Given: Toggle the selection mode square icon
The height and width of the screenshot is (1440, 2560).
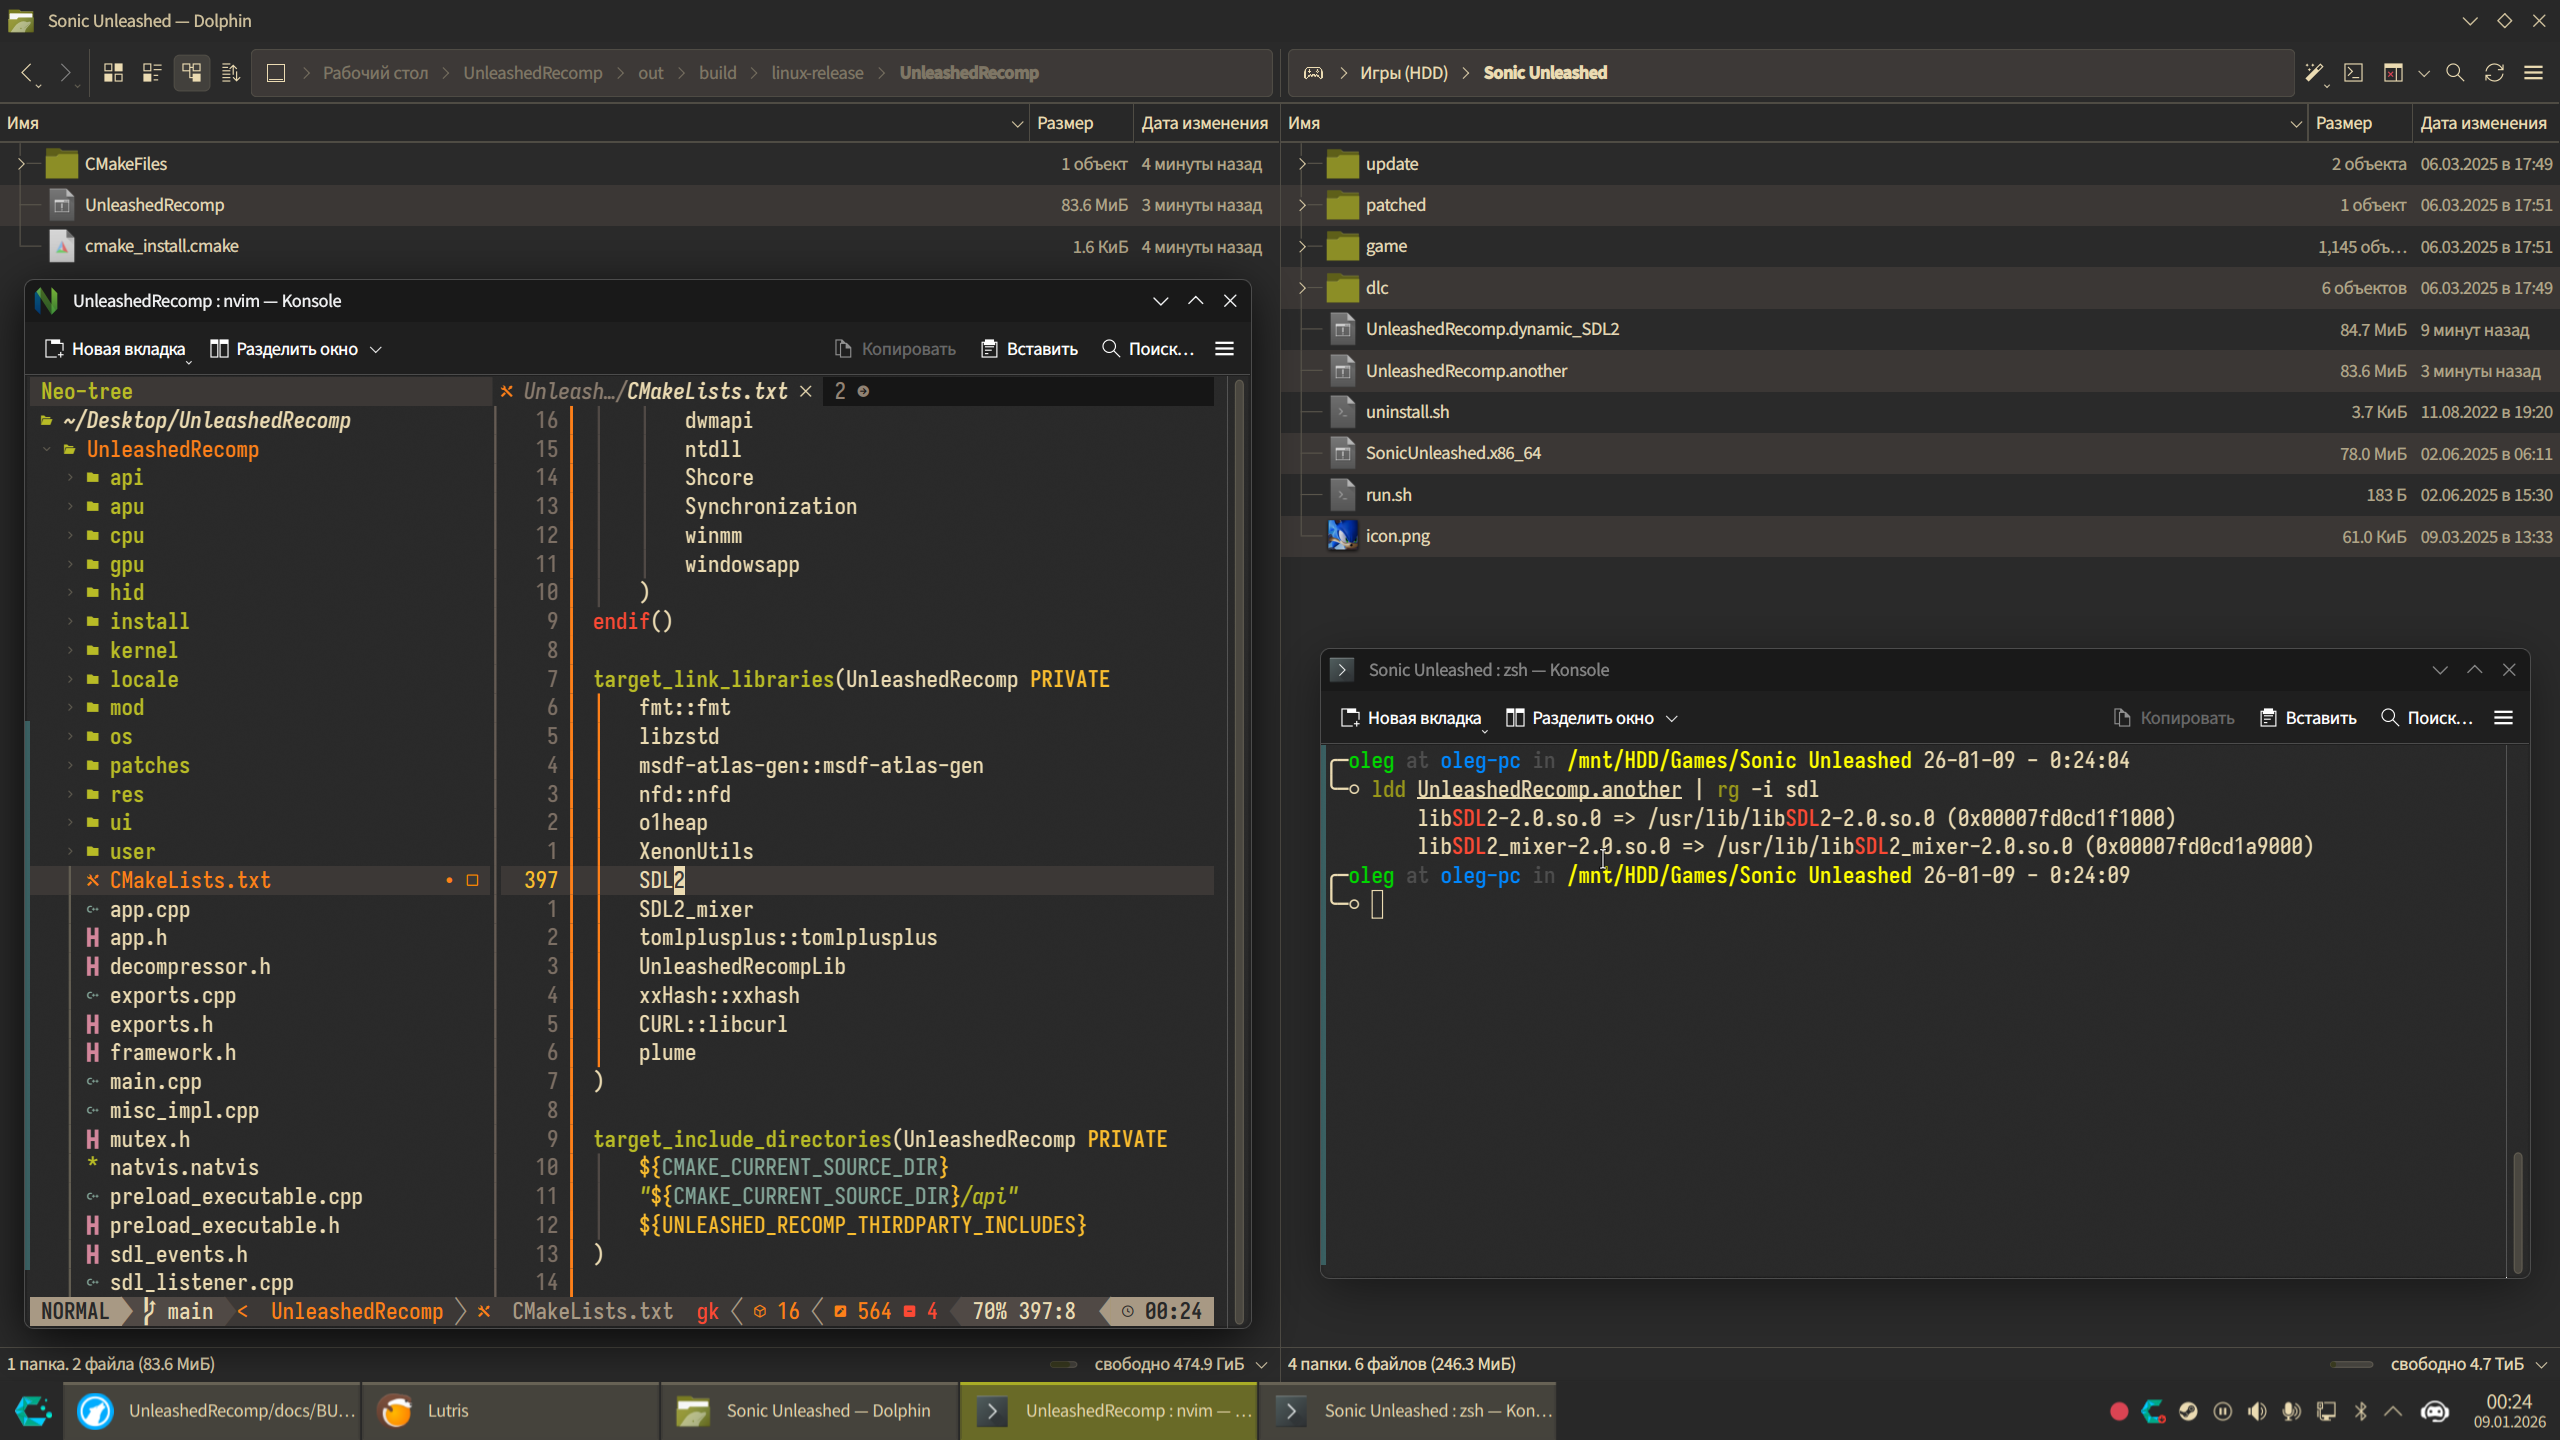Looking at the screenshot, I should click(x=276, y=73).
